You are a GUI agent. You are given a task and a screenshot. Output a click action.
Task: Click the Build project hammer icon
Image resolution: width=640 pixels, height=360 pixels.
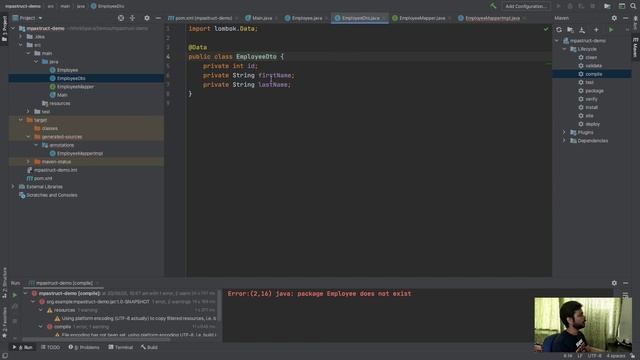pos(493,6)
